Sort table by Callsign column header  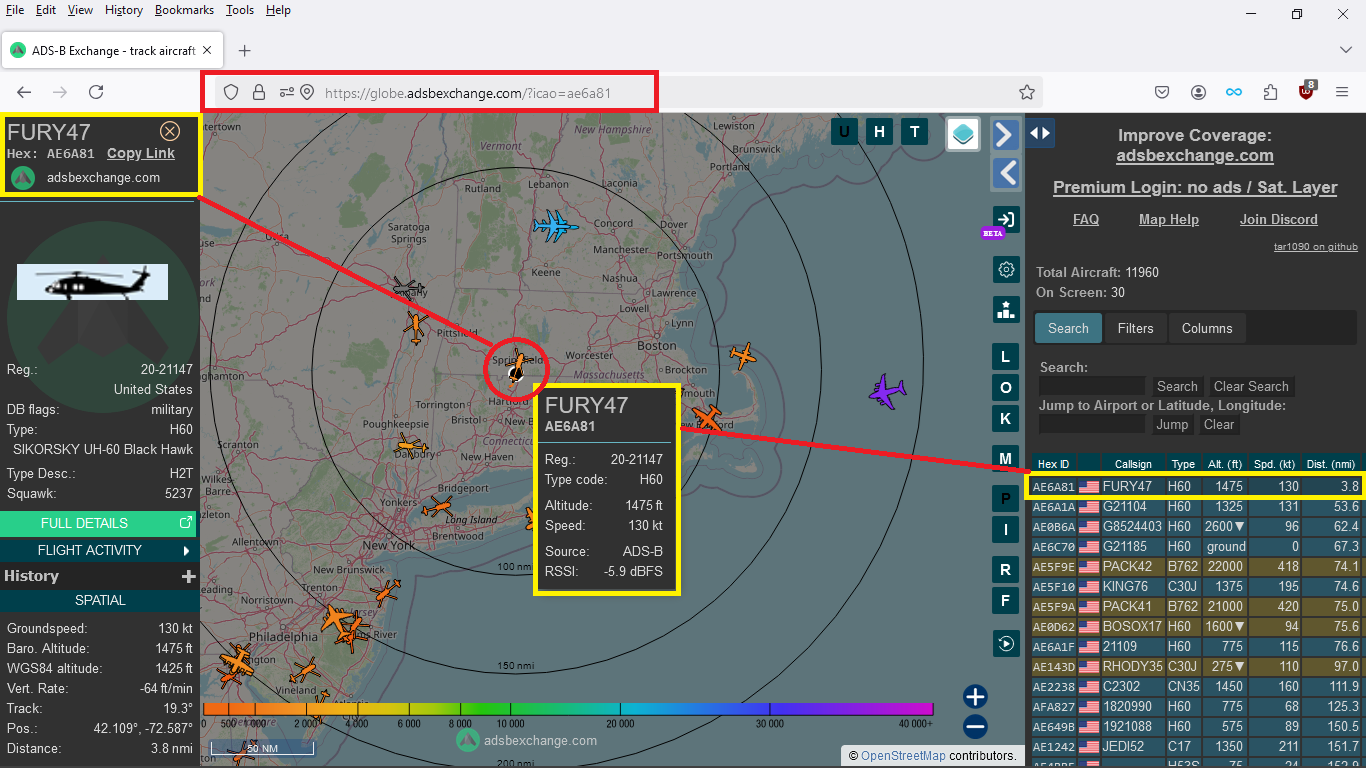[x=1133, y=464]
